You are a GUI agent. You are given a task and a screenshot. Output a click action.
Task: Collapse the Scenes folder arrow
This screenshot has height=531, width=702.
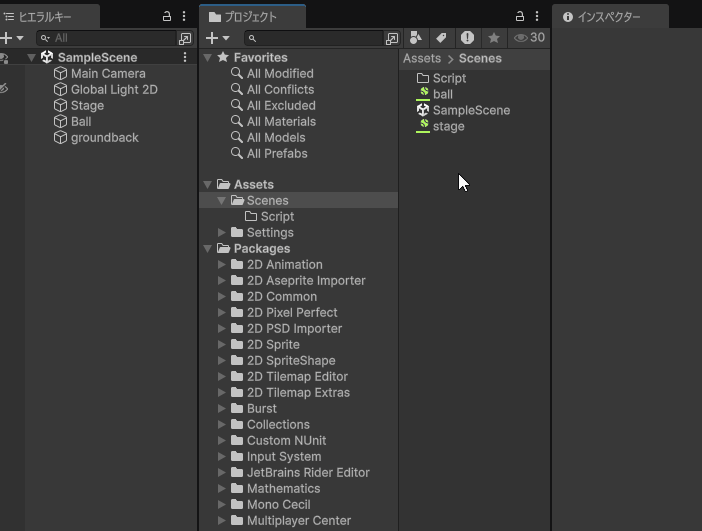click(221, 201)
